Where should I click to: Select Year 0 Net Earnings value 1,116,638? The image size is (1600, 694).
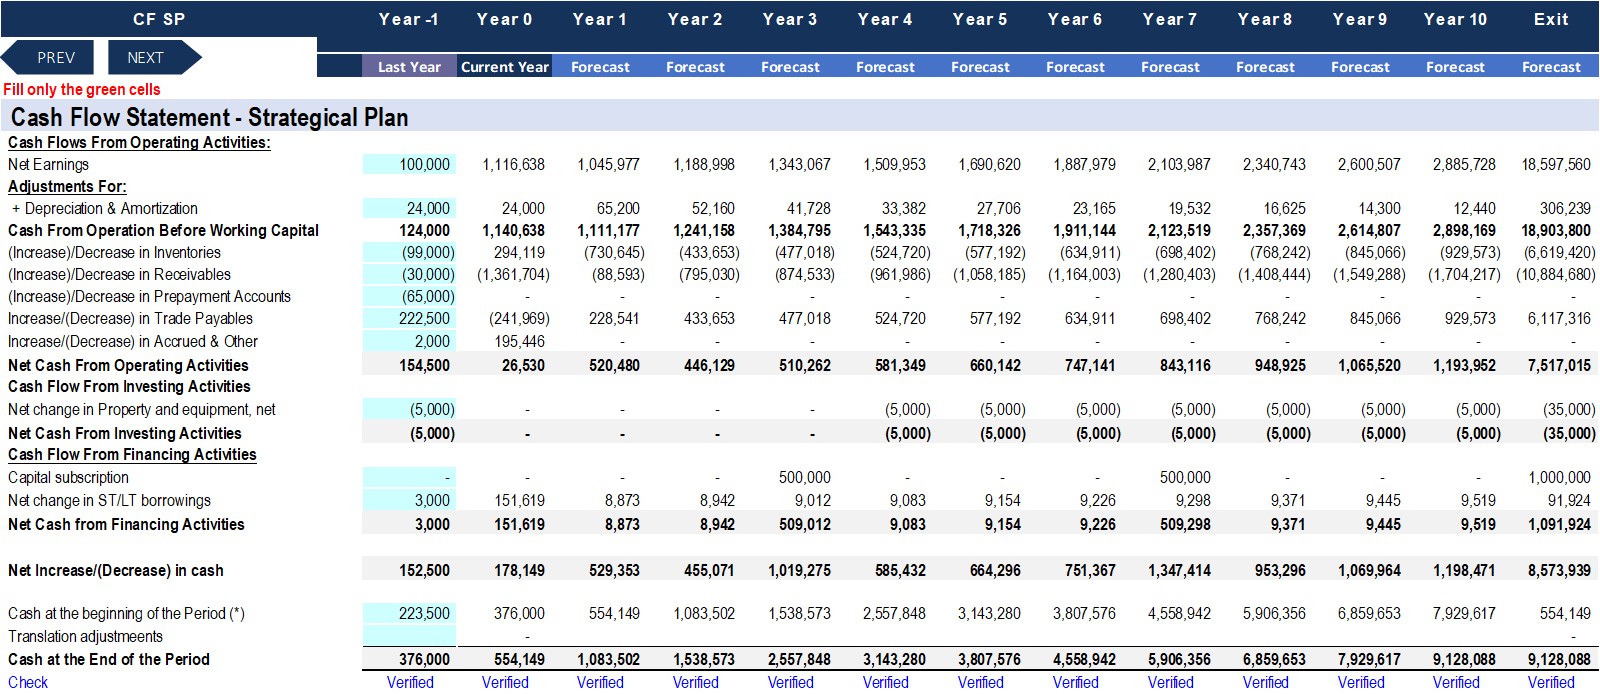click(513, 164)
